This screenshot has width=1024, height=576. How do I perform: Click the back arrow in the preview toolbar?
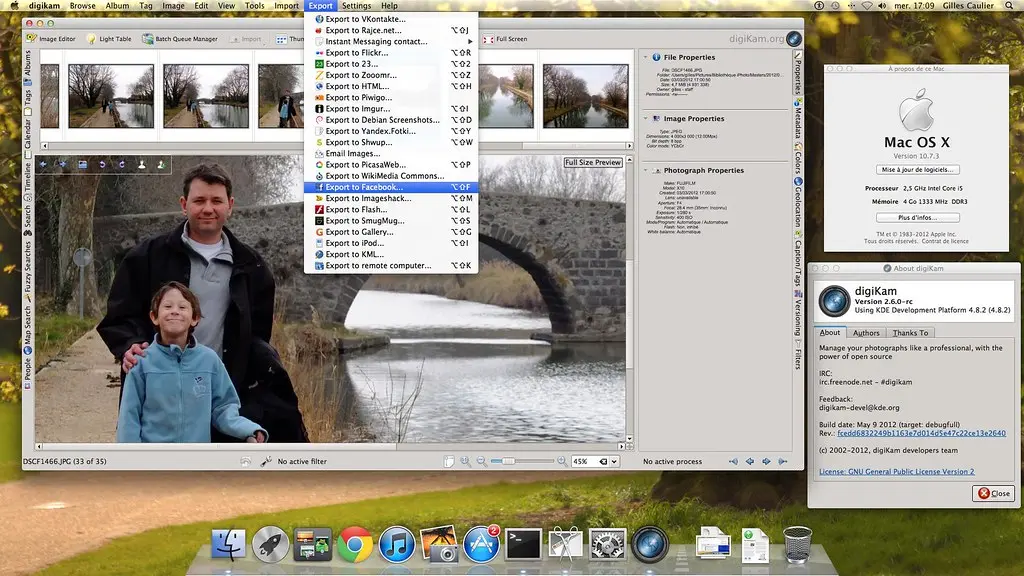(43, 164)
